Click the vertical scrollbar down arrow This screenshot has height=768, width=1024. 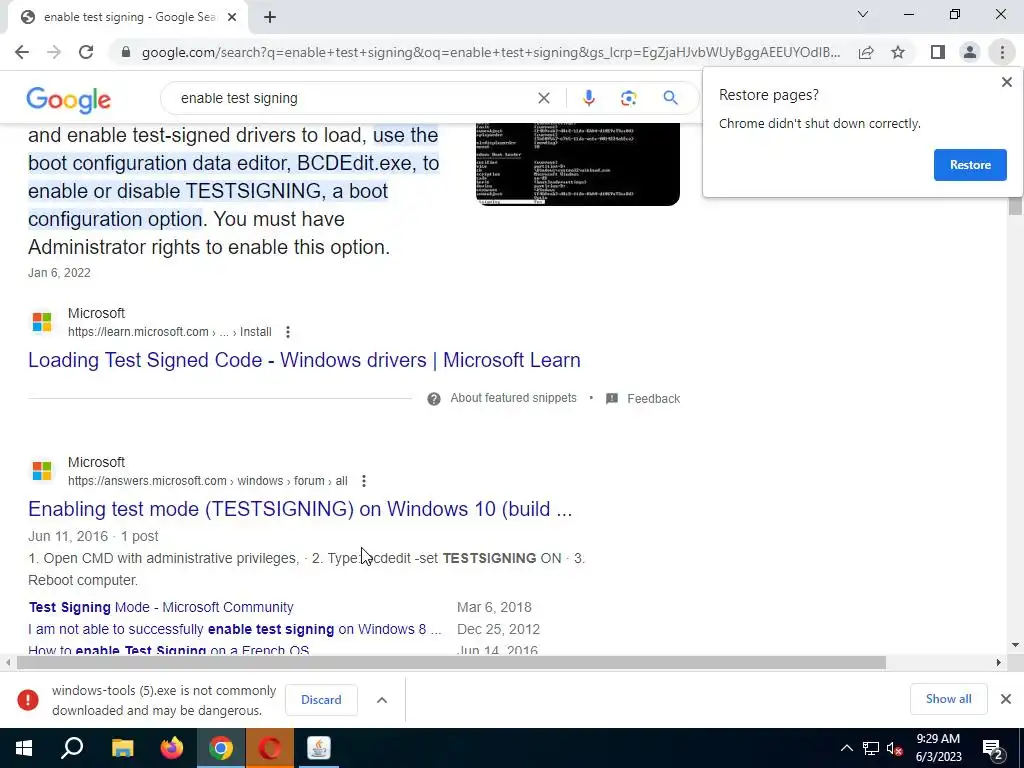[1015, 645]
